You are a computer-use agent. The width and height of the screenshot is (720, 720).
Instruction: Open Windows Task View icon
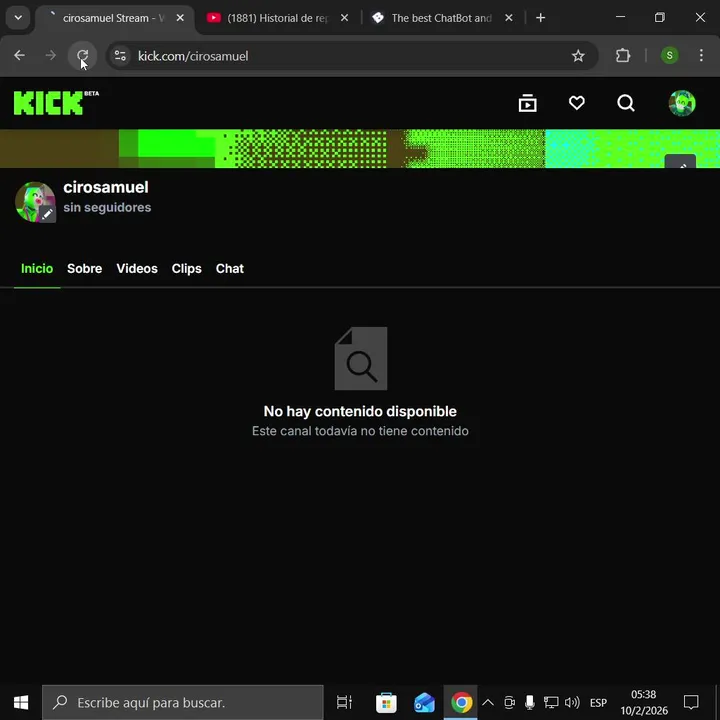click(344, 703)
